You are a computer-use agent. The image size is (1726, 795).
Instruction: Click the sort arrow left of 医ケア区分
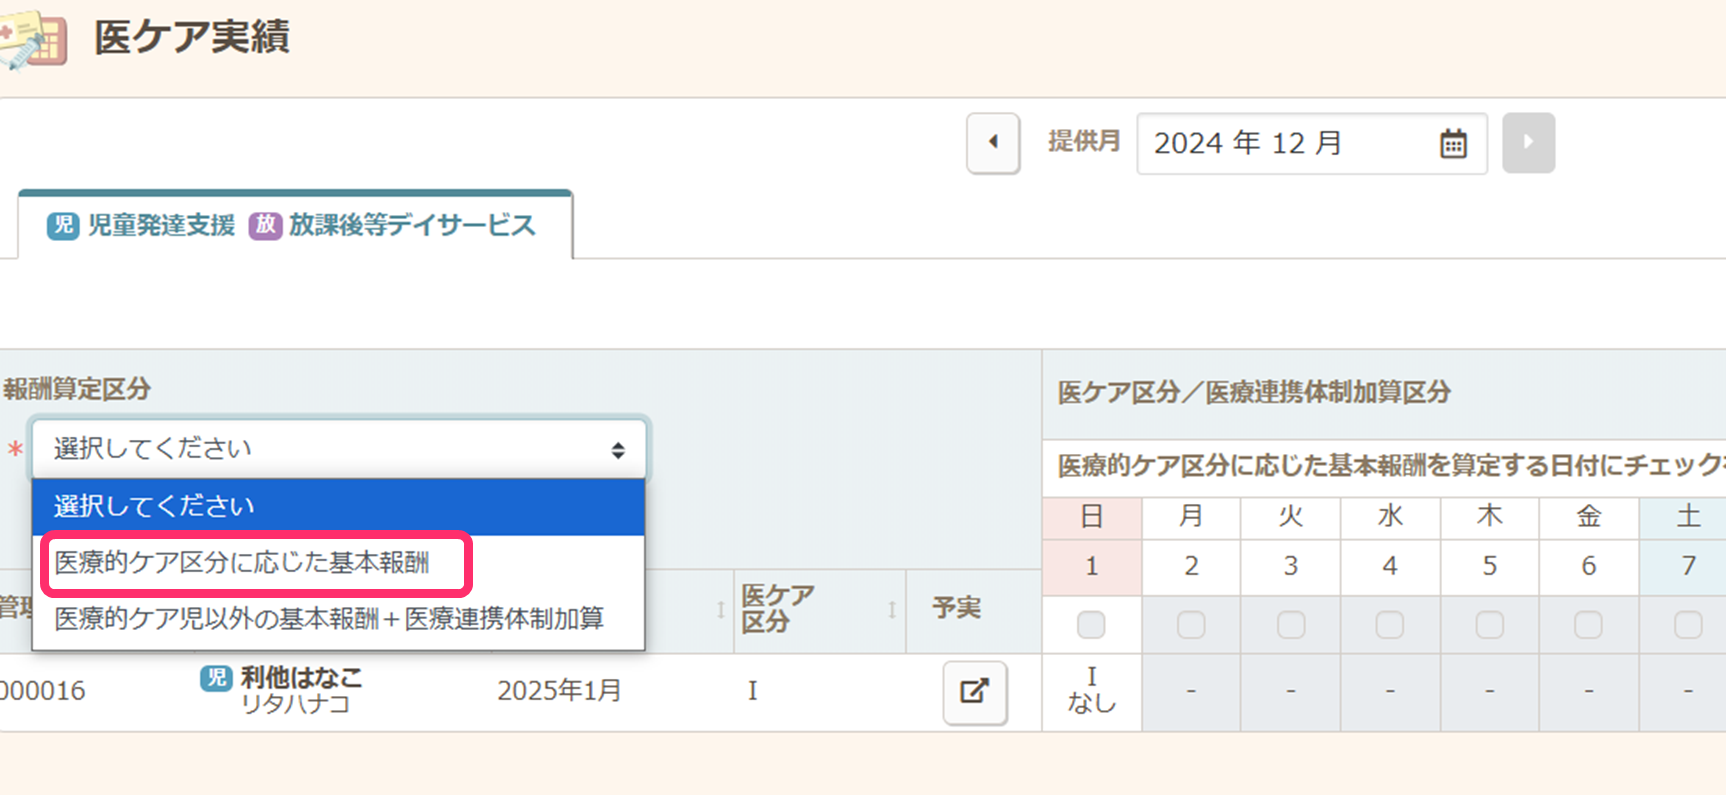(x=720, y=609)
